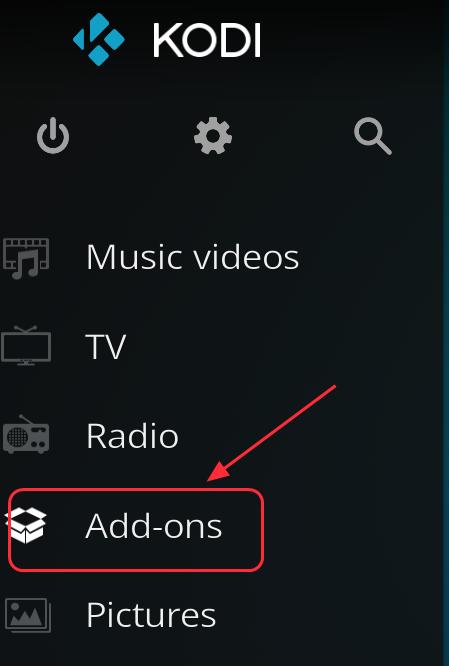Select the Radio receiver icon
Screen dimensions: 449x666
pyautogui.click(x=26, y=435)
